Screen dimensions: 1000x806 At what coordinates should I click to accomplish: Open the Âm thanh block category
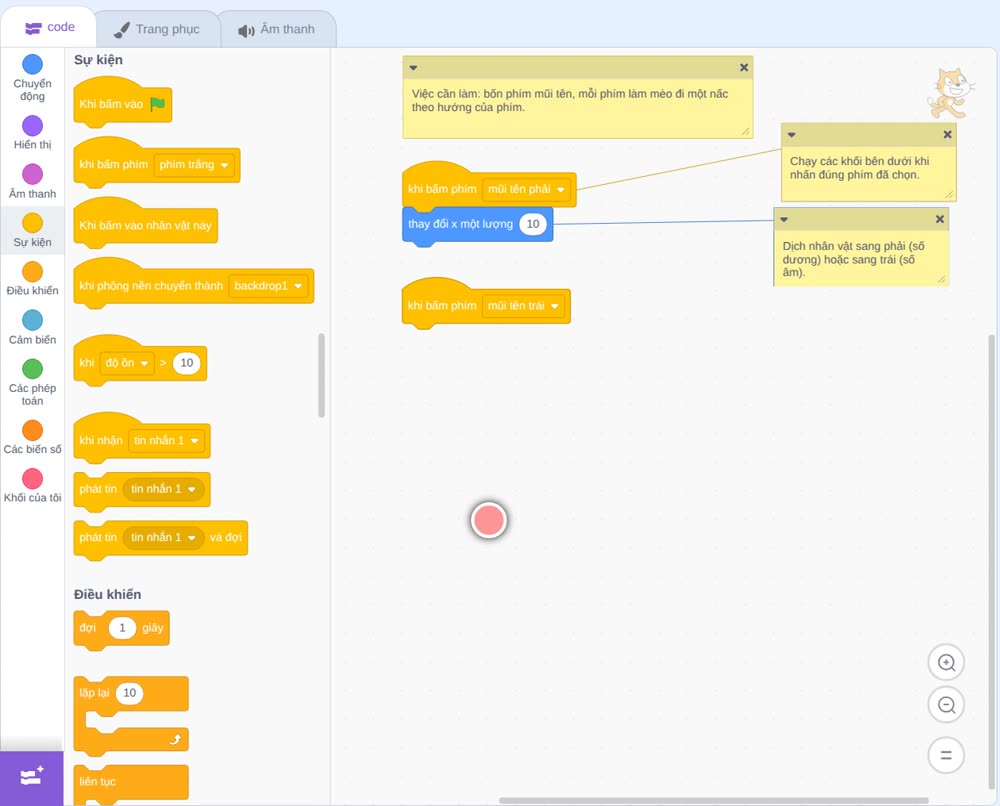click(32, 182)
